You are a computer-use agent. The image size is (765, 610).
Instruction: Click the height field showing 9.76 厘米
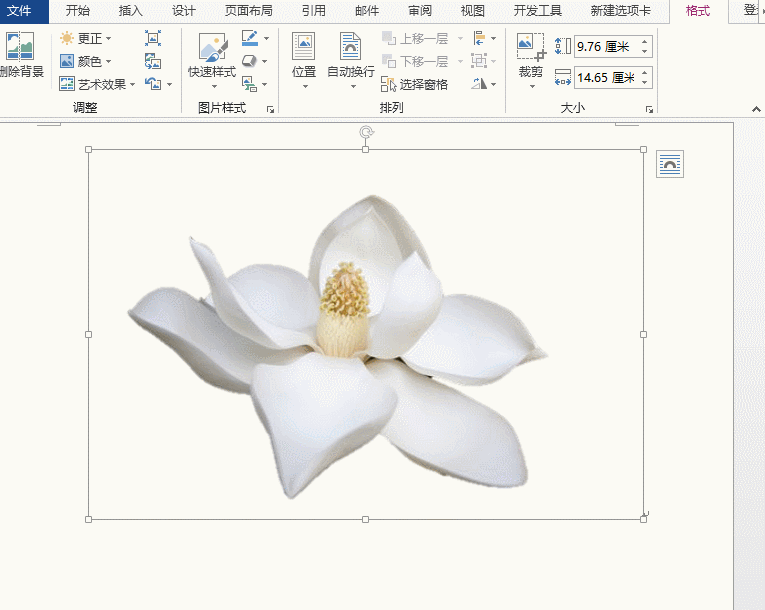606,46
